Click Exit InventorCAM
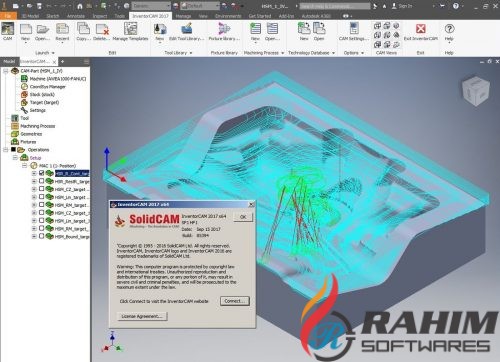 [421, 31]
